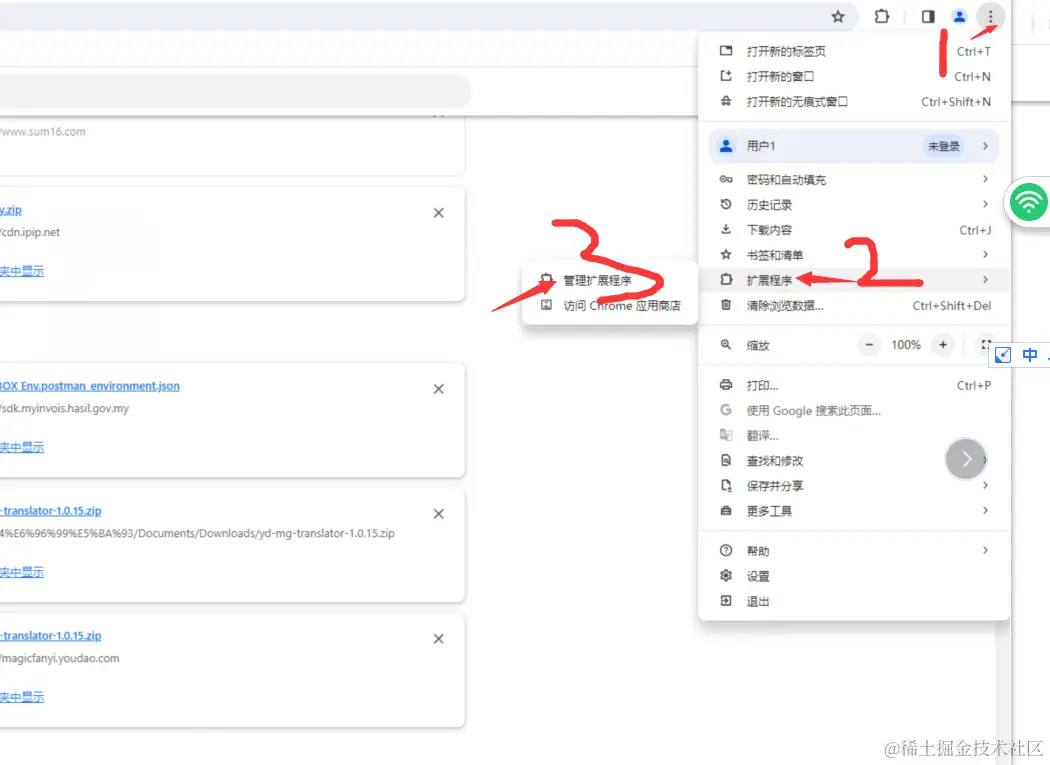Select 打印 menu entry
Screen dimensions: 1050x765
click(854, 386)
